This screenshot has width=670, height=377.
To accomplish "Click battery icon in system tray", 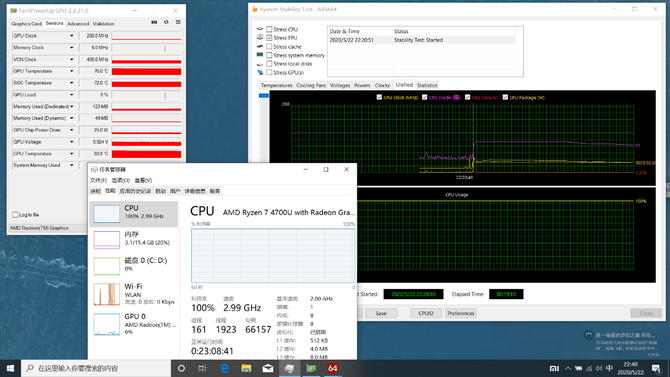I will tap(579, 368).
